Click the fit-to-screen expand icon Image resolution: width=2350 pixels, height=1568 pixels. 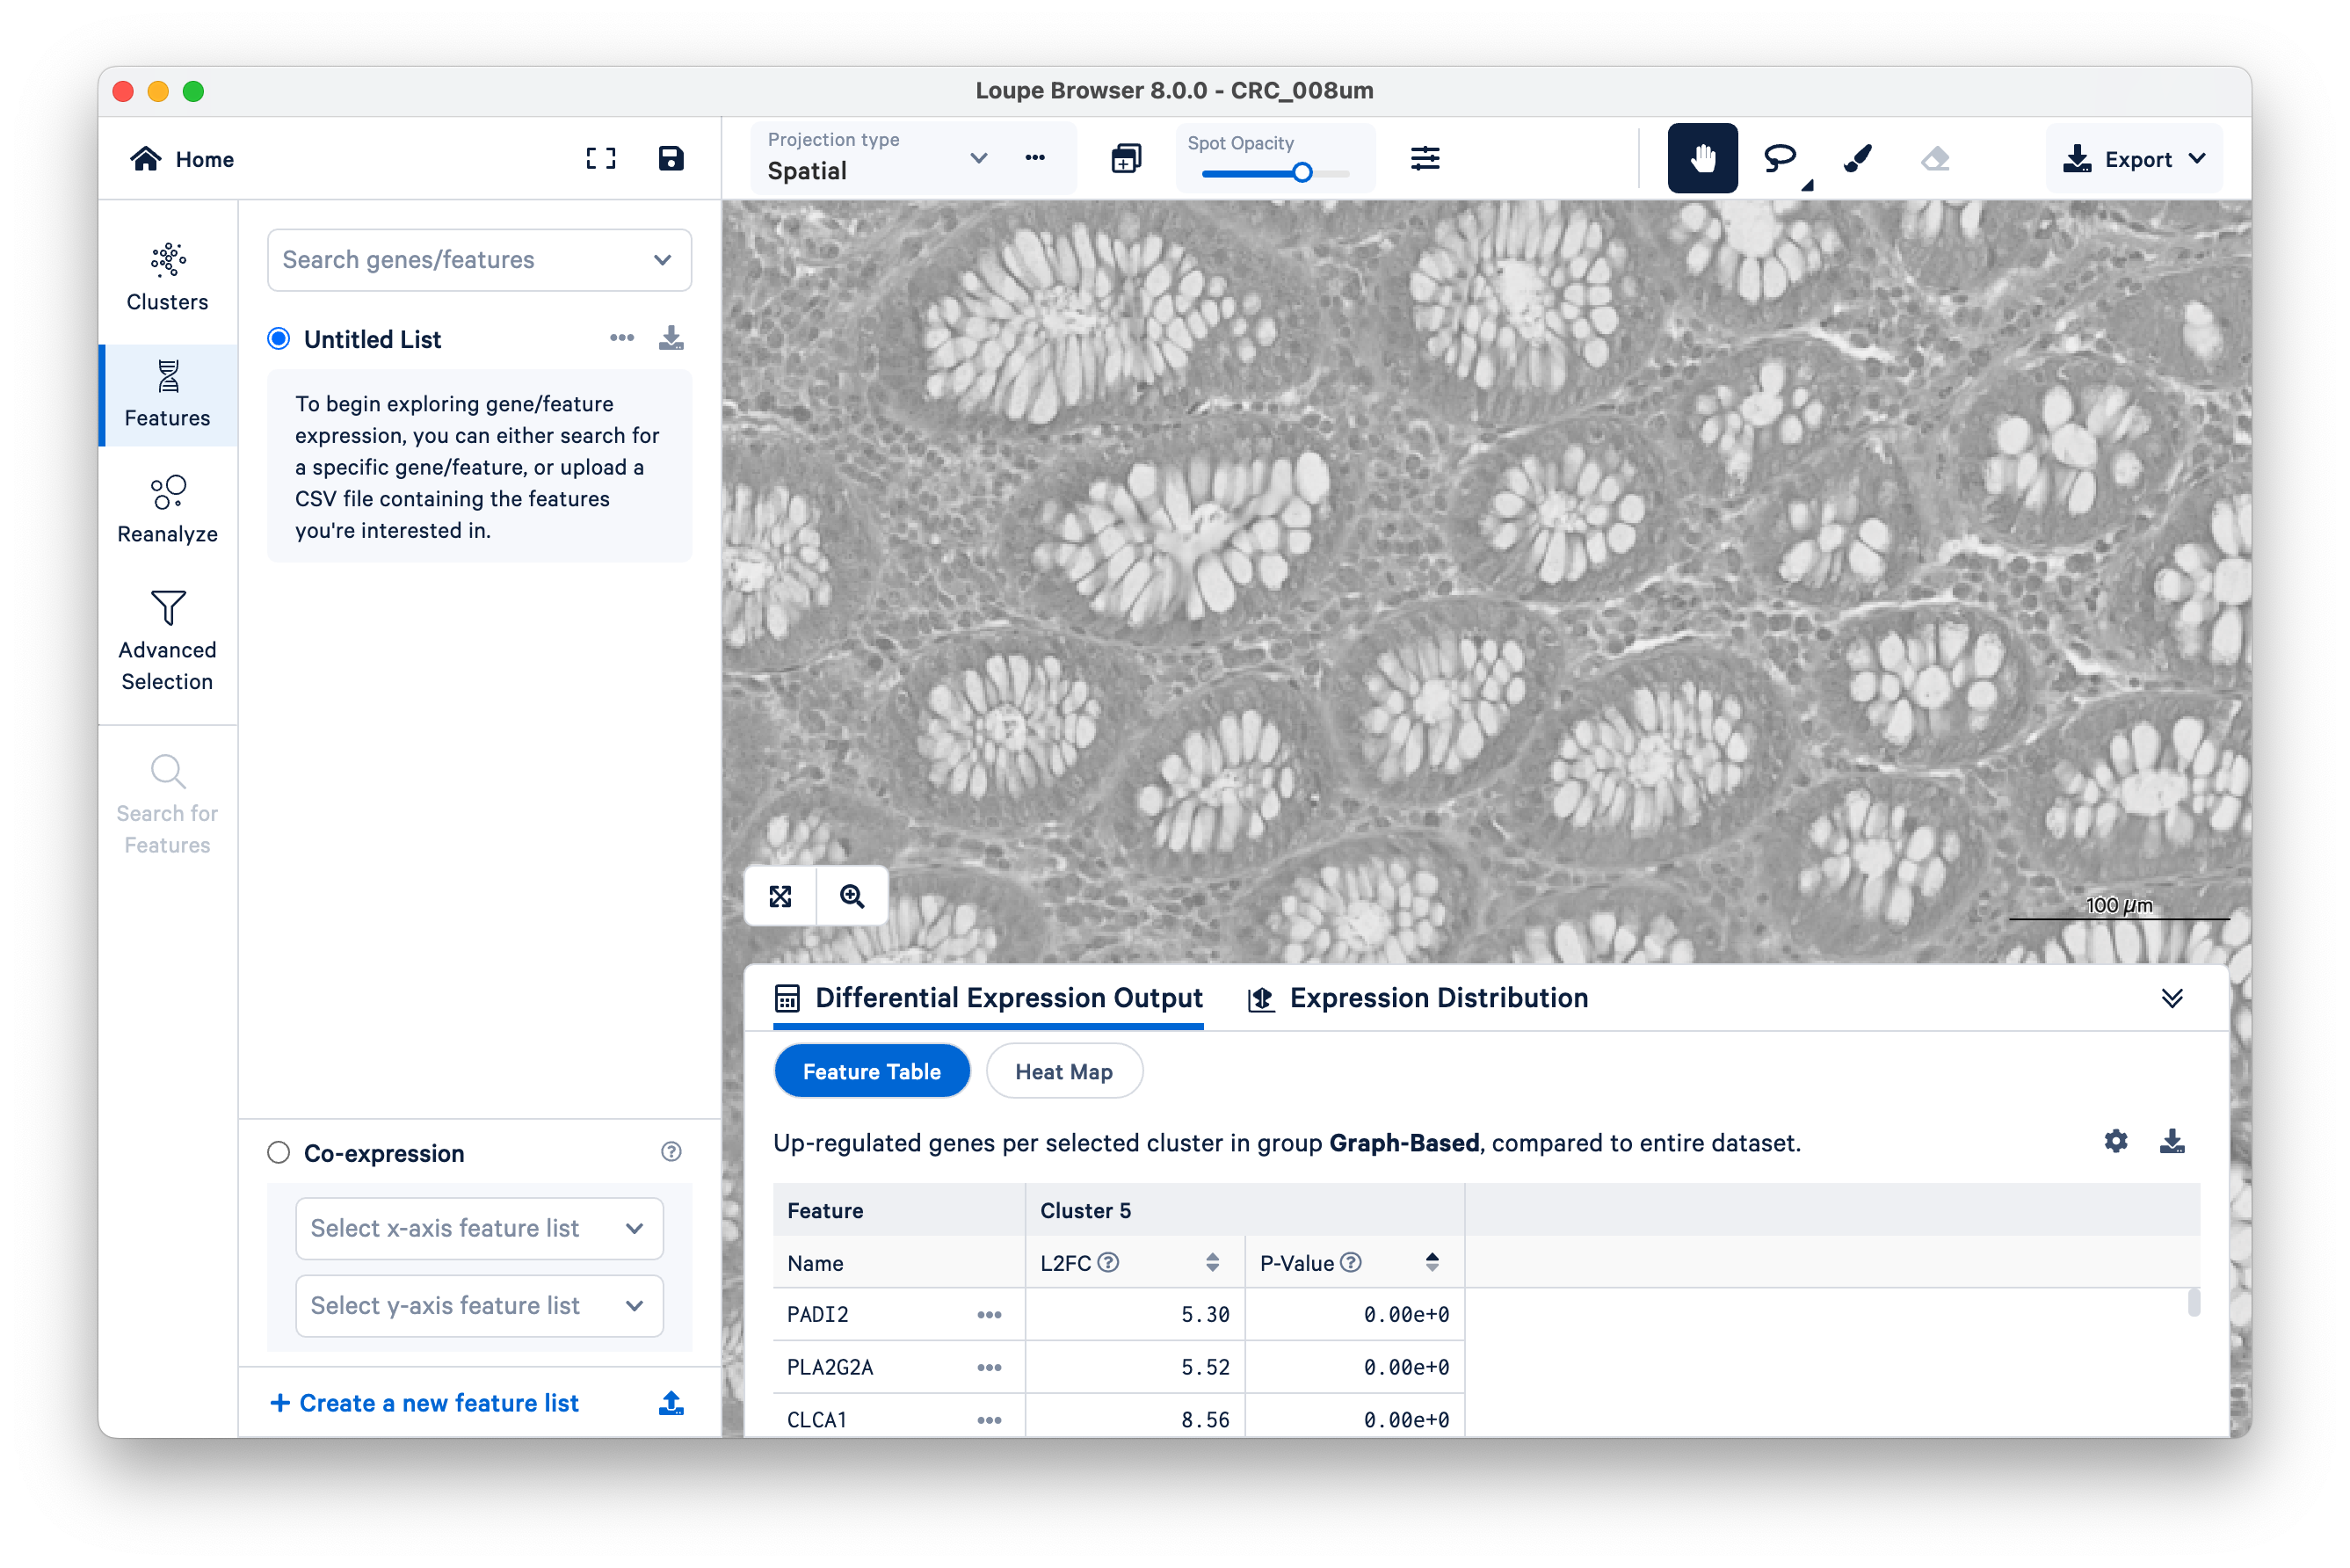[x=781, y=896]
